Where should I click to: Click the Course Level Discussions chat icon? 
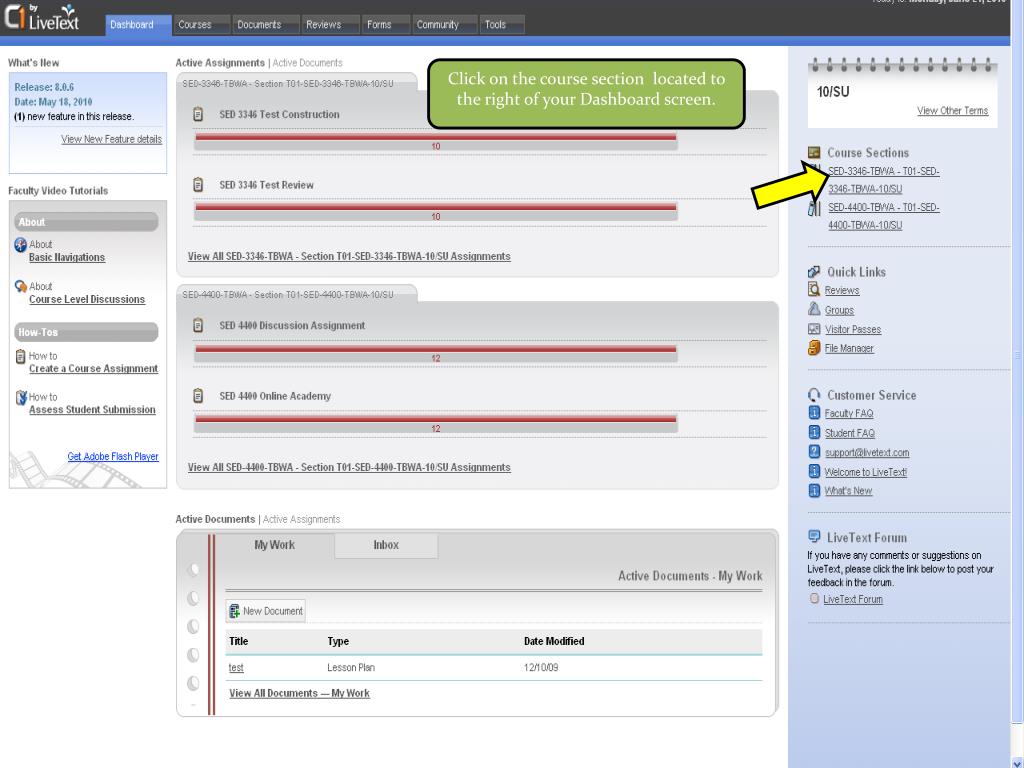pos(20,287)
